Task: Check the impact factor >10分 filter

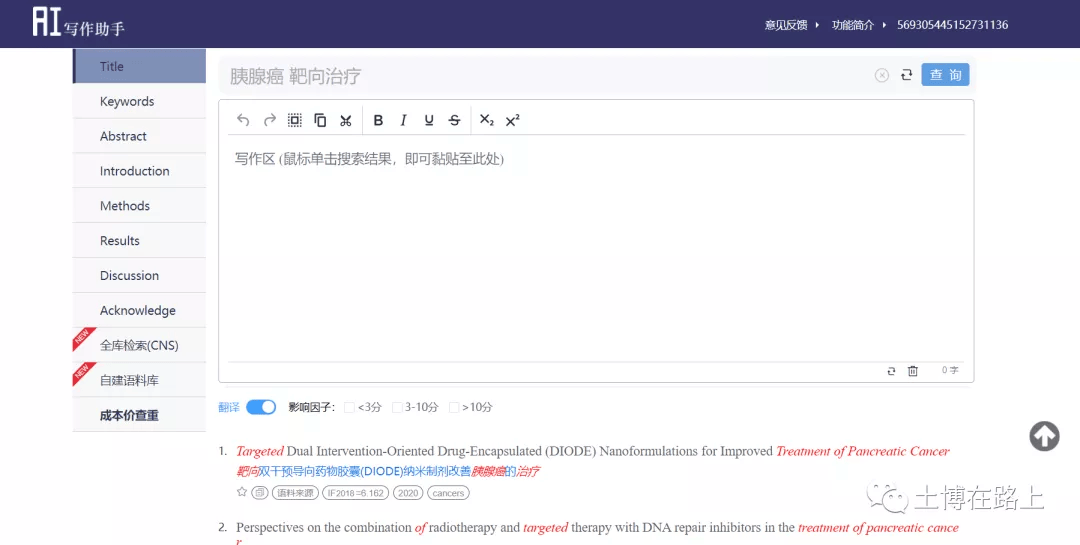Action: point(454,407)
